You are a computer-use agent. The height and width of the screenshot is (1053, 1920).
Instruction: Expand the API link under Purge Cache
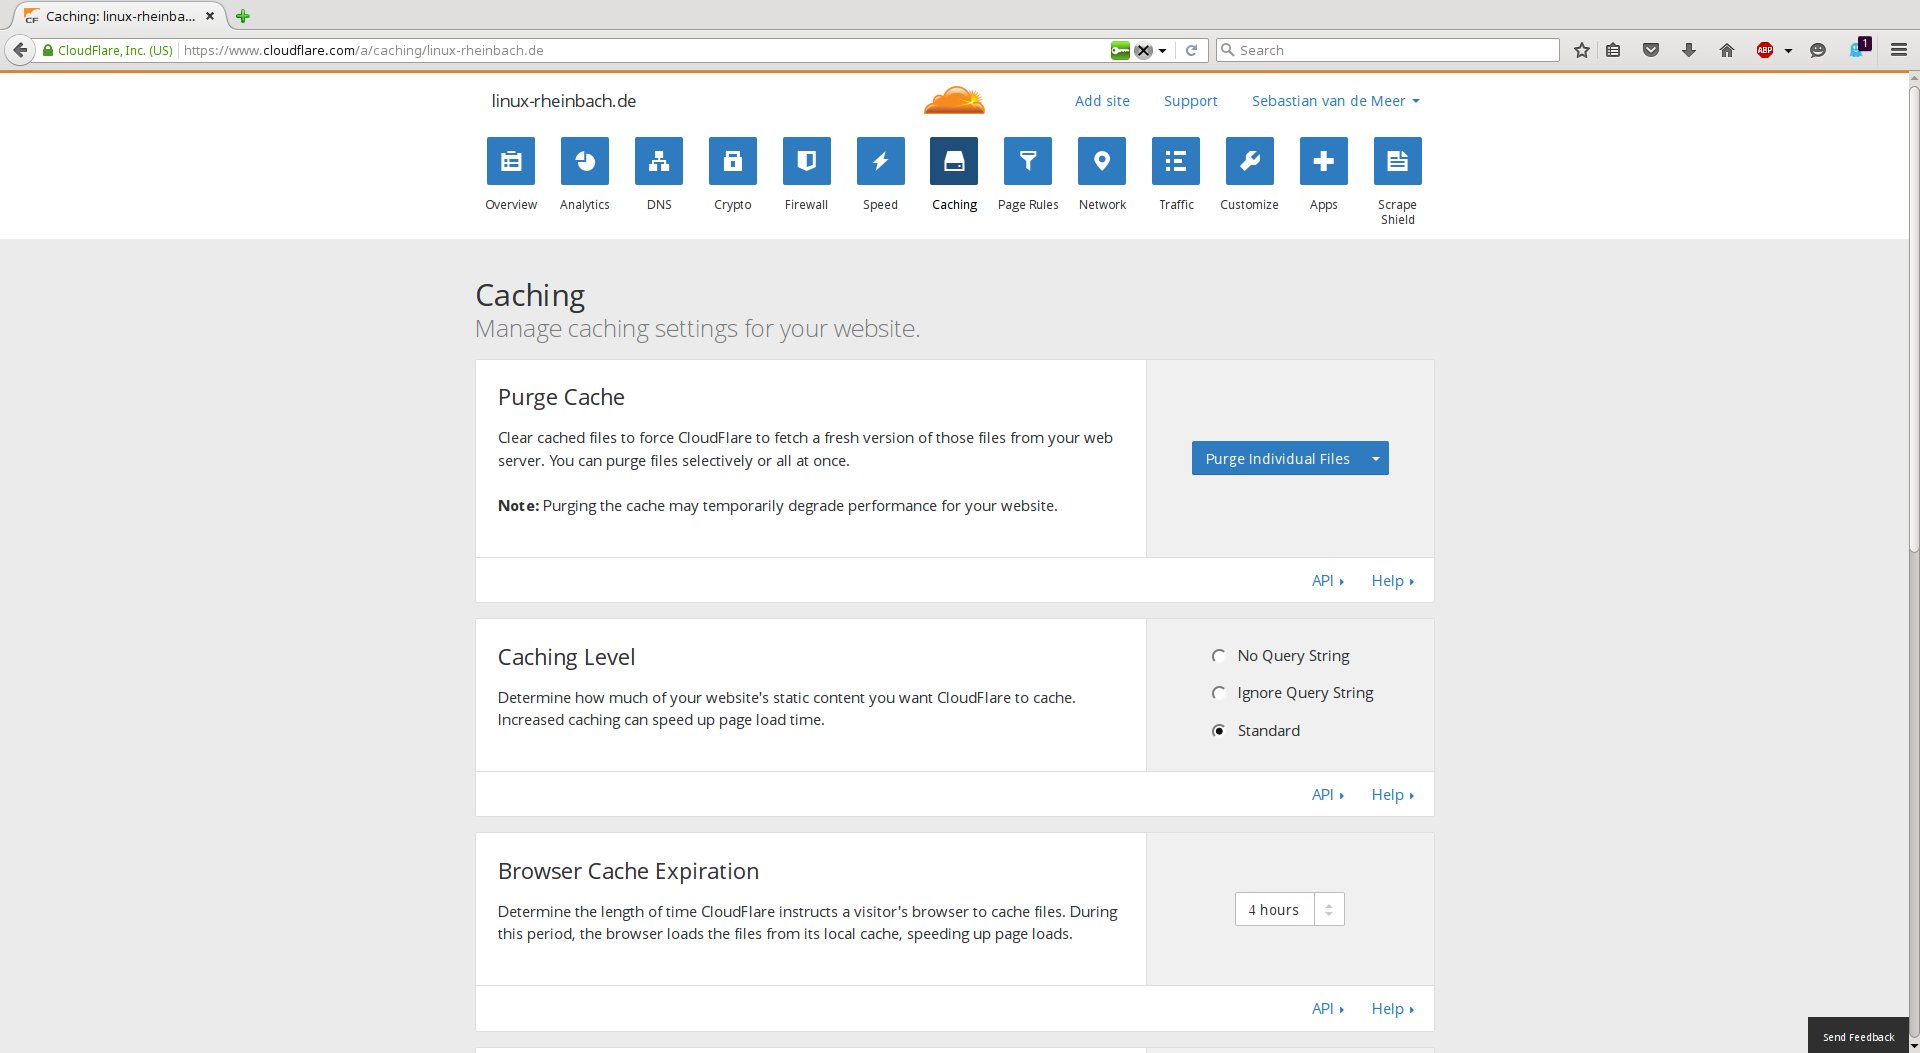(1328, 581)
